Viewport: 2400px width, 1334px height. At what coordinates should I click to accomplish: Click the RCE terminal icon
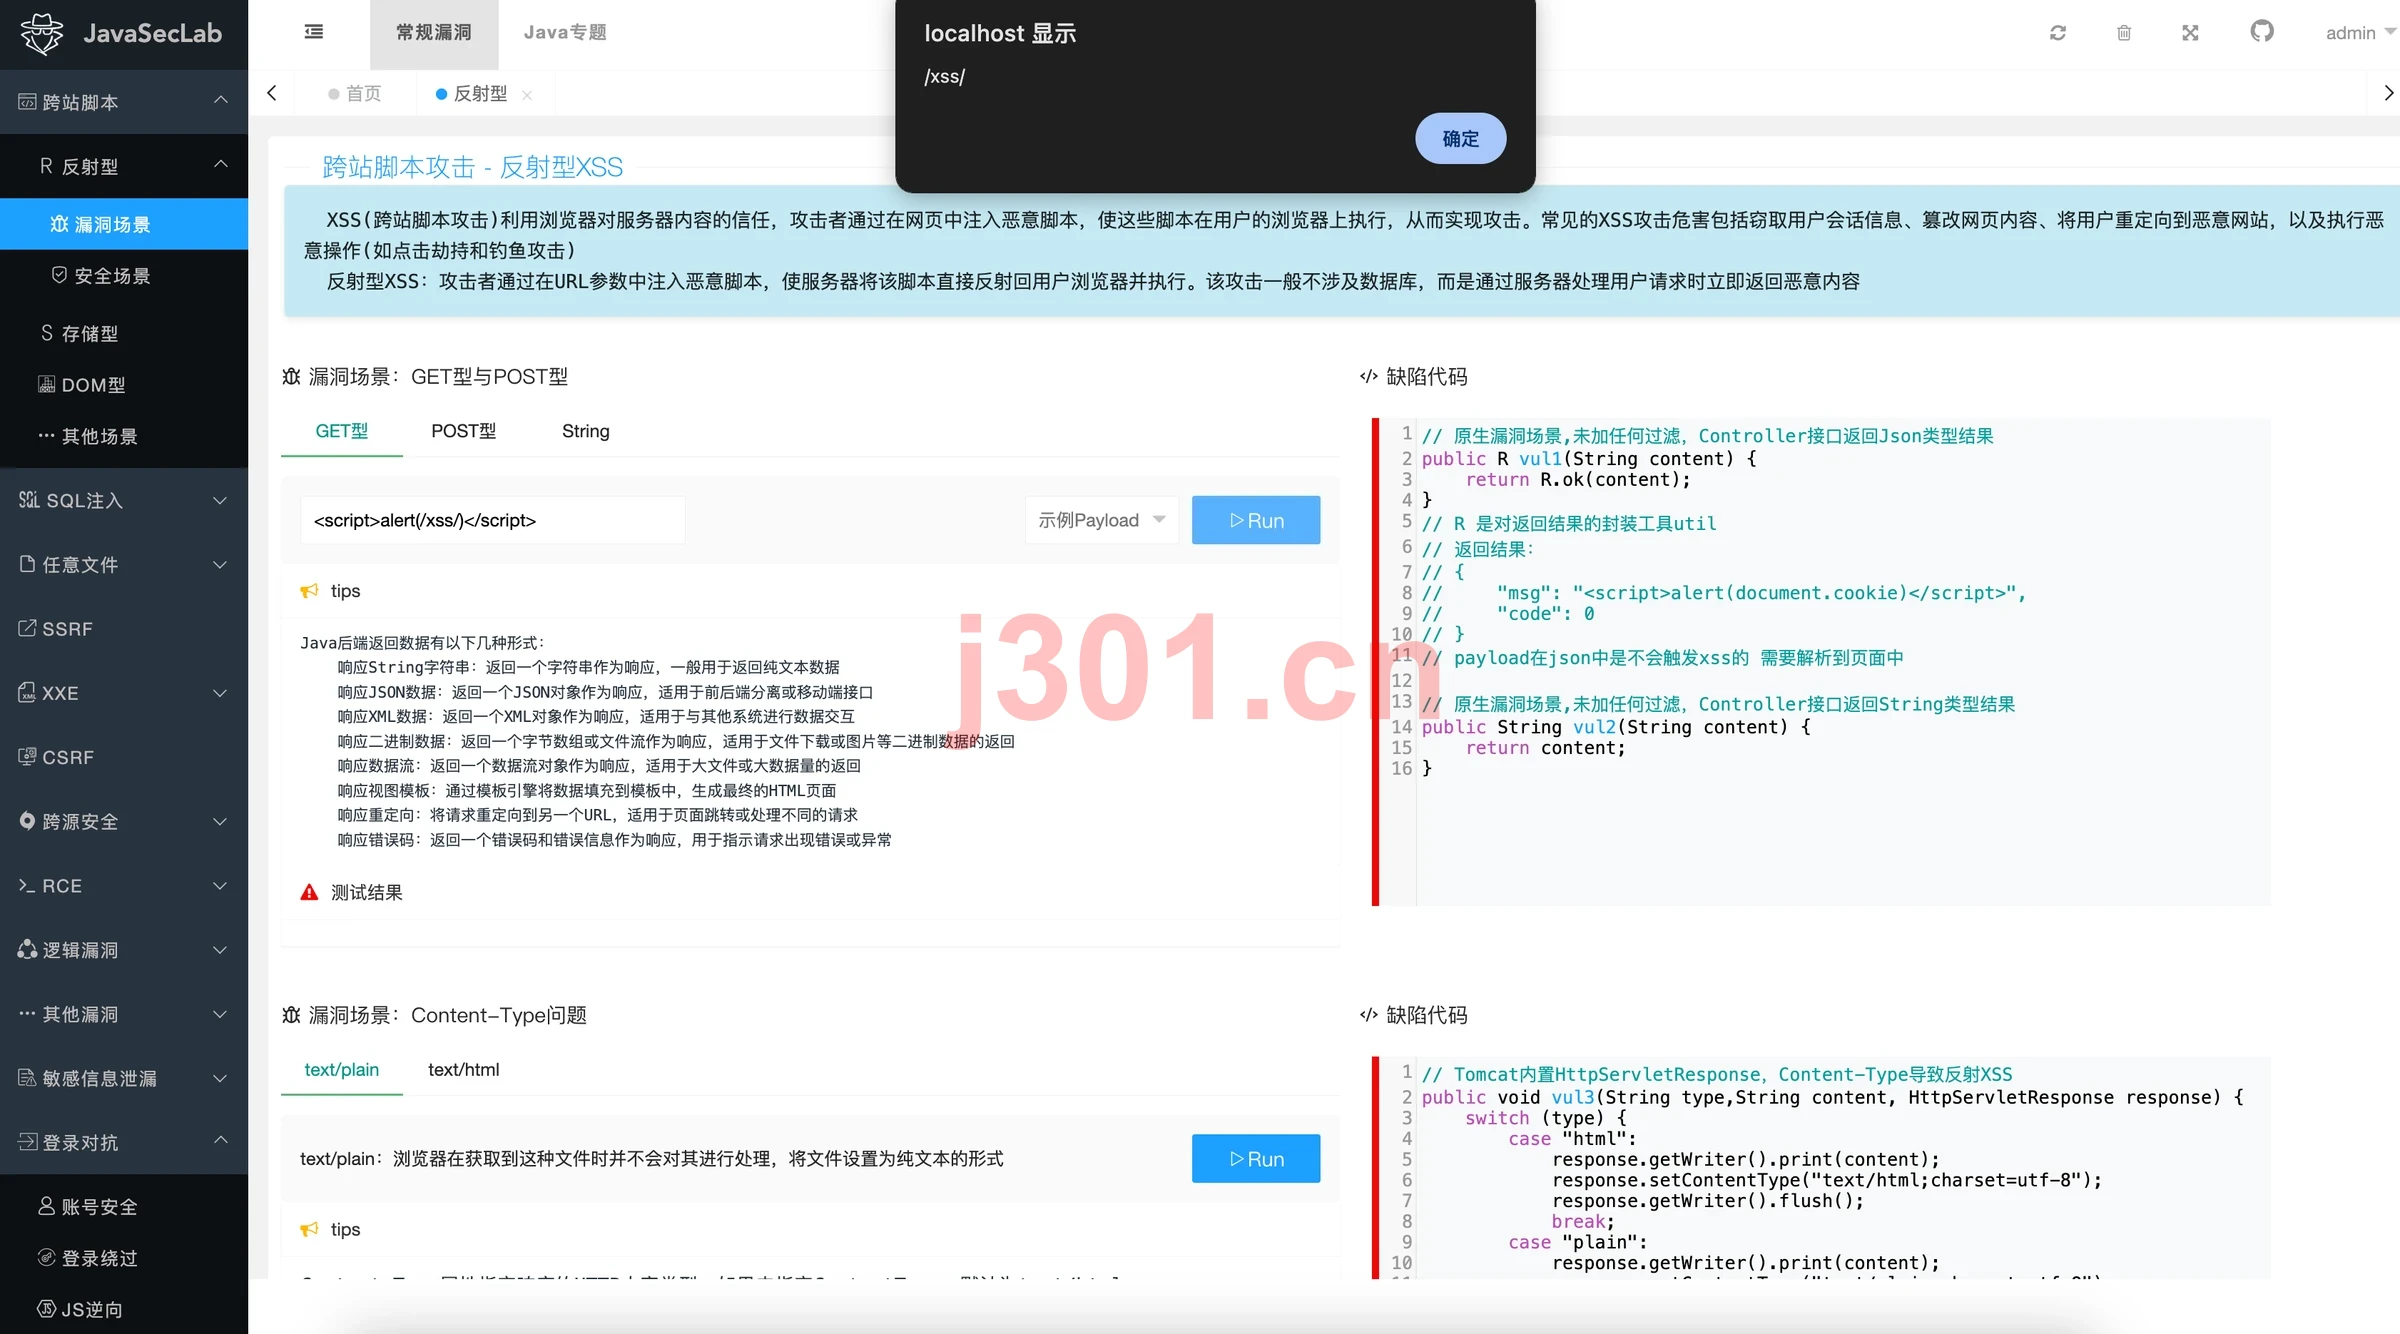pos(27,885)
